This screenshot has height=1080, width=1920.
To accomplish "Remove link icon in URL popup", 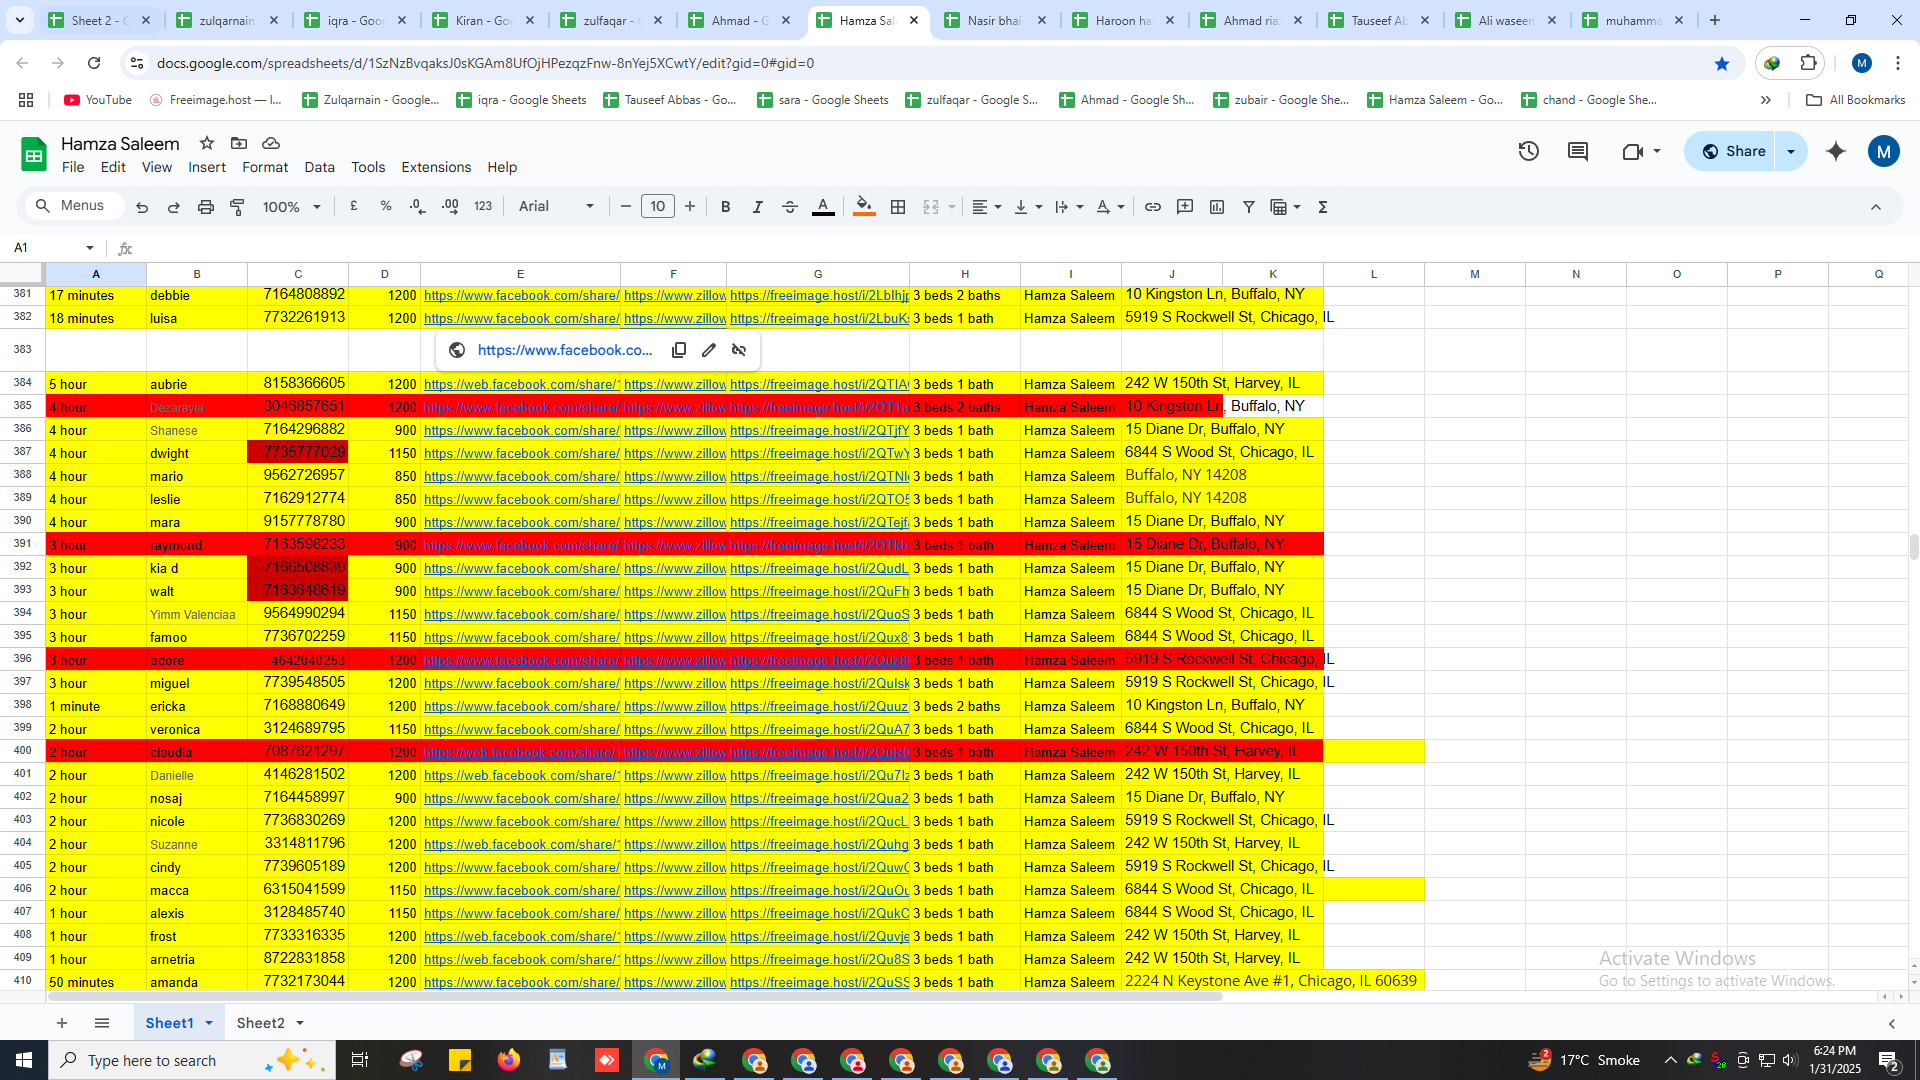I will coord(739,350).
